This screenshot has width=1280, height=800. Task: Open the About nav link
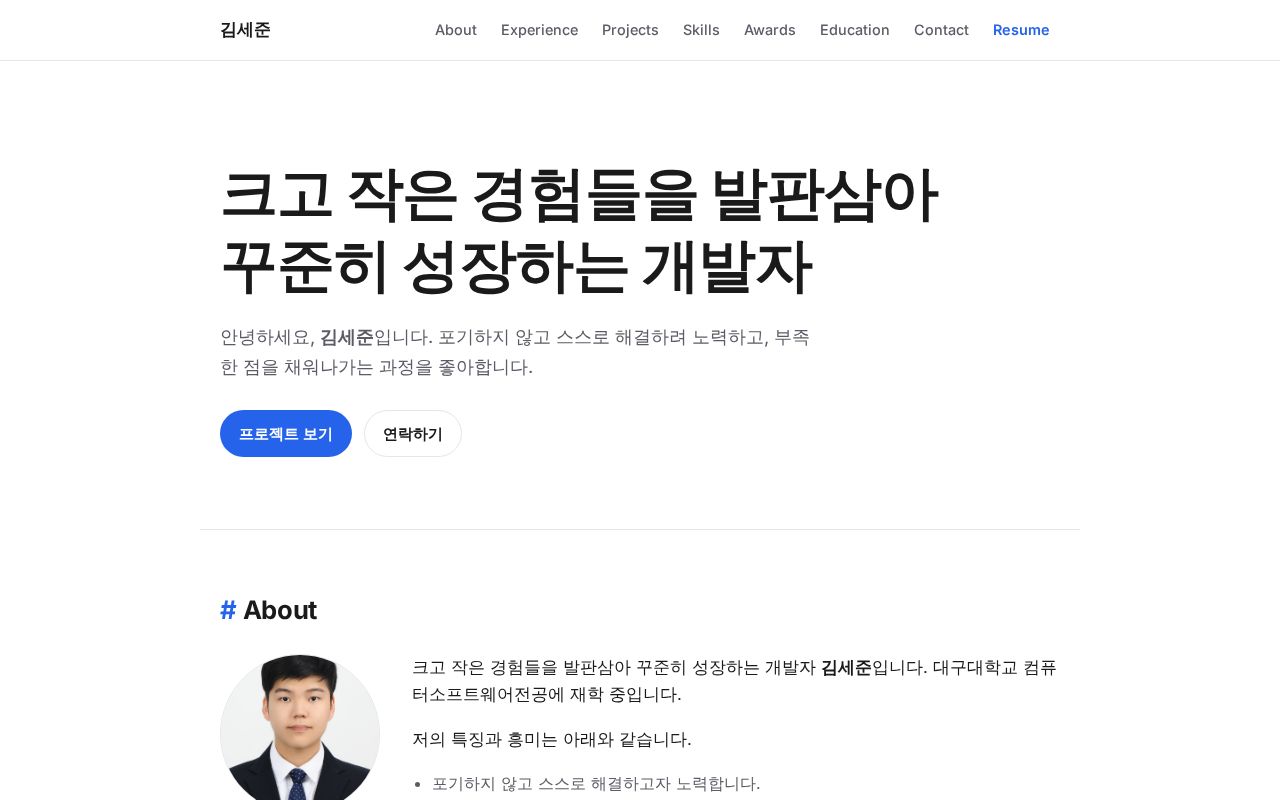[x=456, y=30]
